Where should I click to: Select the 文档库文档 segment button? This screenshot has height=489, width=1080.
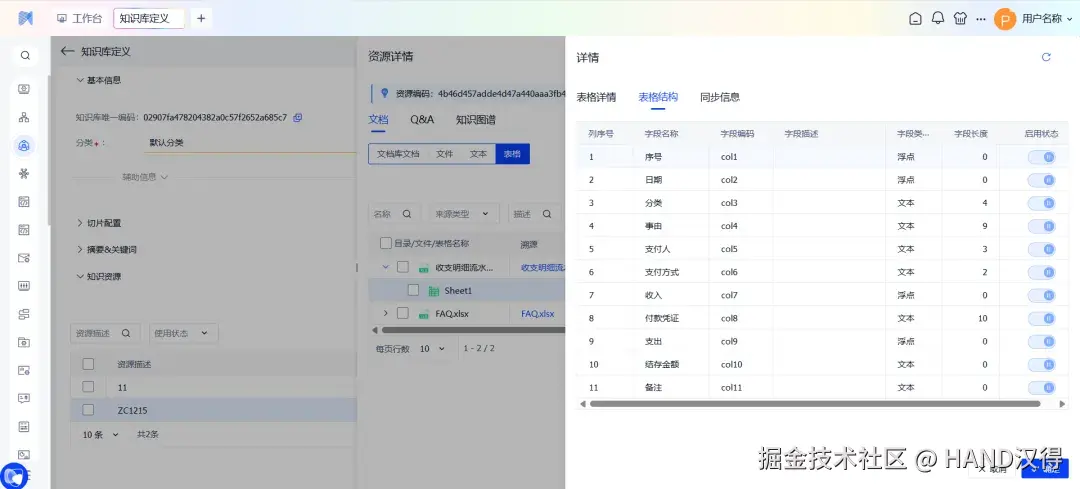tap(397, 154)
